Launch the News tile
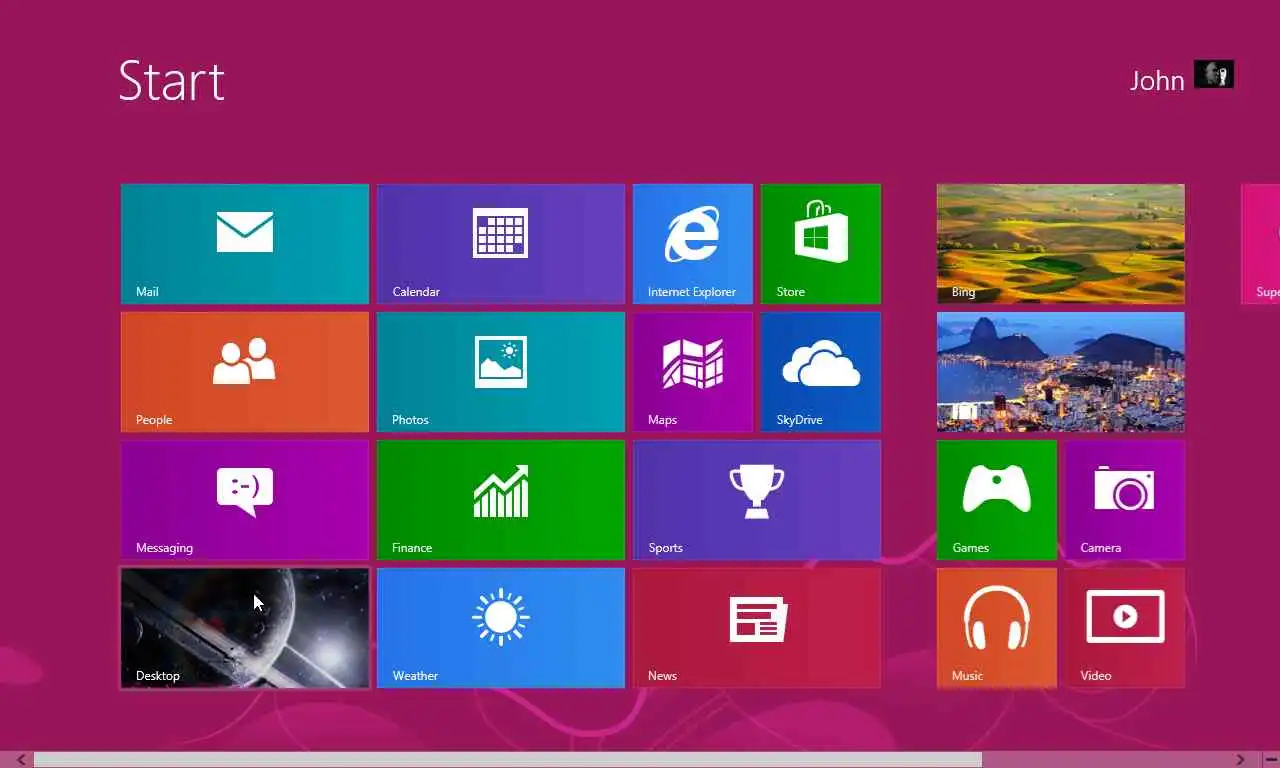Screen dimensions: 1280x768 point(757,628)
